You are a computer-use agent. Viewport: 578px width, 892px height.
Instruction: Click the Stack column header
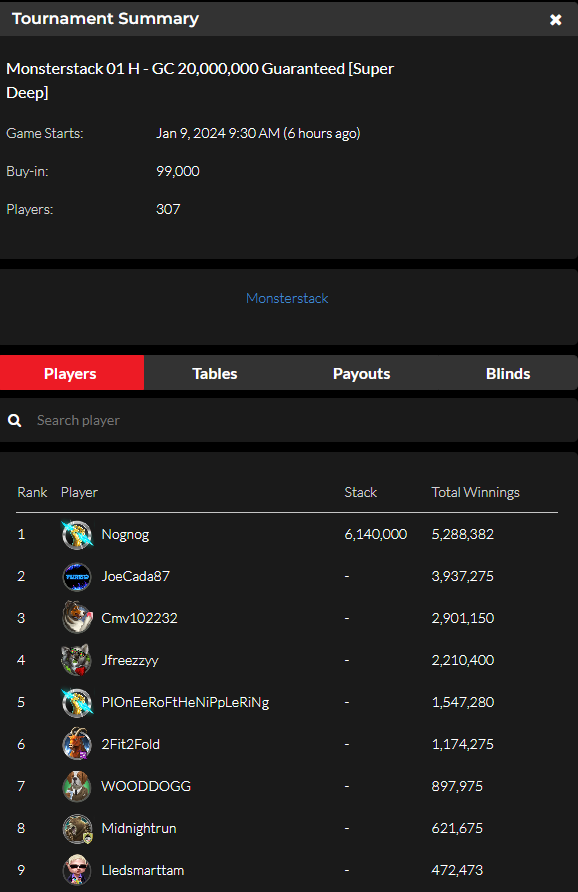click(361, 492)
